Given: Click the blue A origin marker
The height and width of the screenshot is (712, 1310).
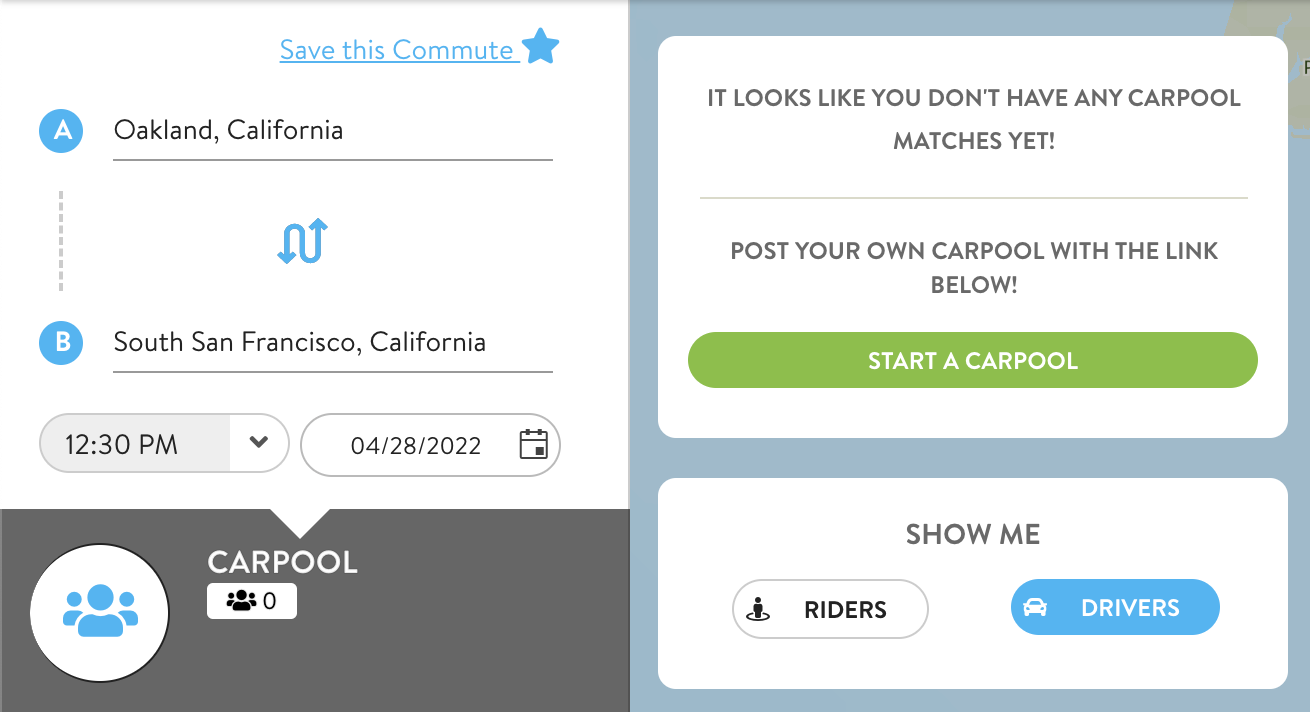Looking at the screenshot, I should pos(63,131).
